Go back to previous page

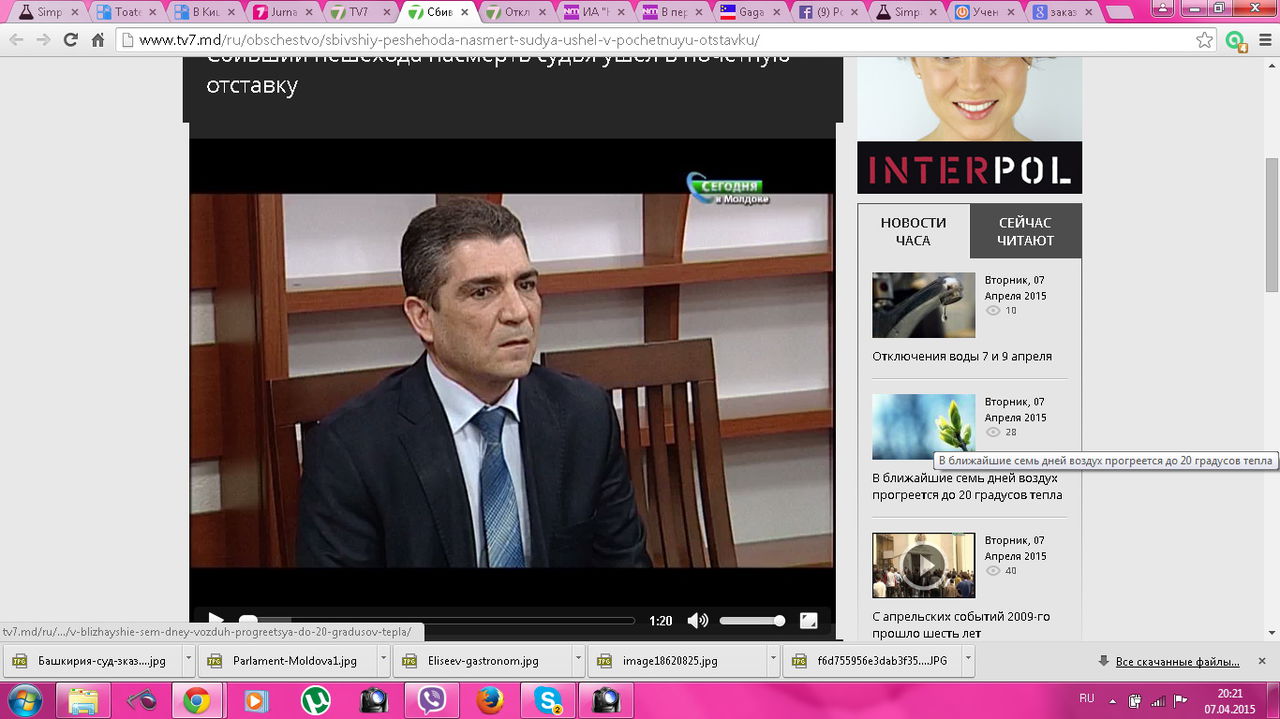tap(16, 40)
